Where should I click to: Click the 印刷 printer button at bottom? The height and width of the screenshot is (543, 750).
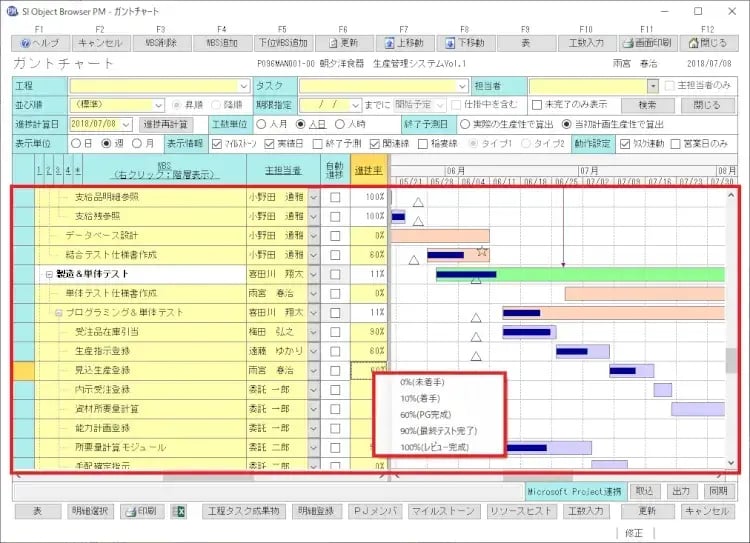(143, 511)
